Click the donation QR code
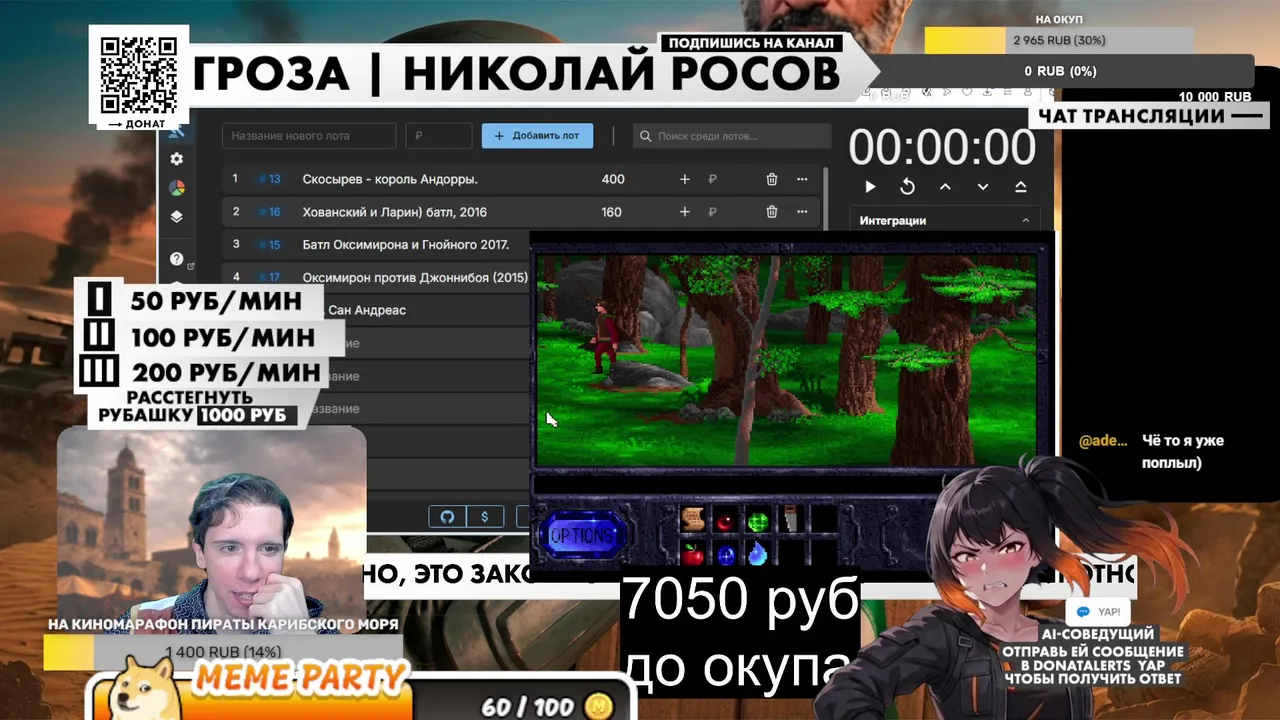The height and width of the screenshot is (720, 1280). tap(139, 77)
